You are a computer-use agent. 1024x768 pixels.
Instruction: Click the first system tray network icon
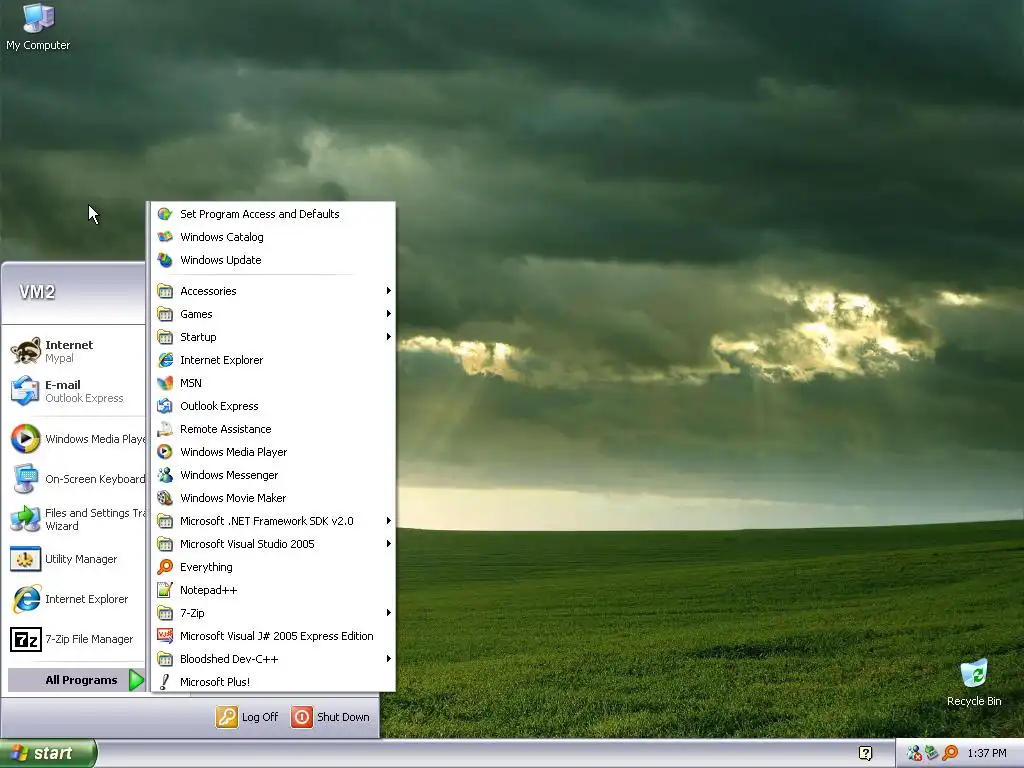click(914, 753)
